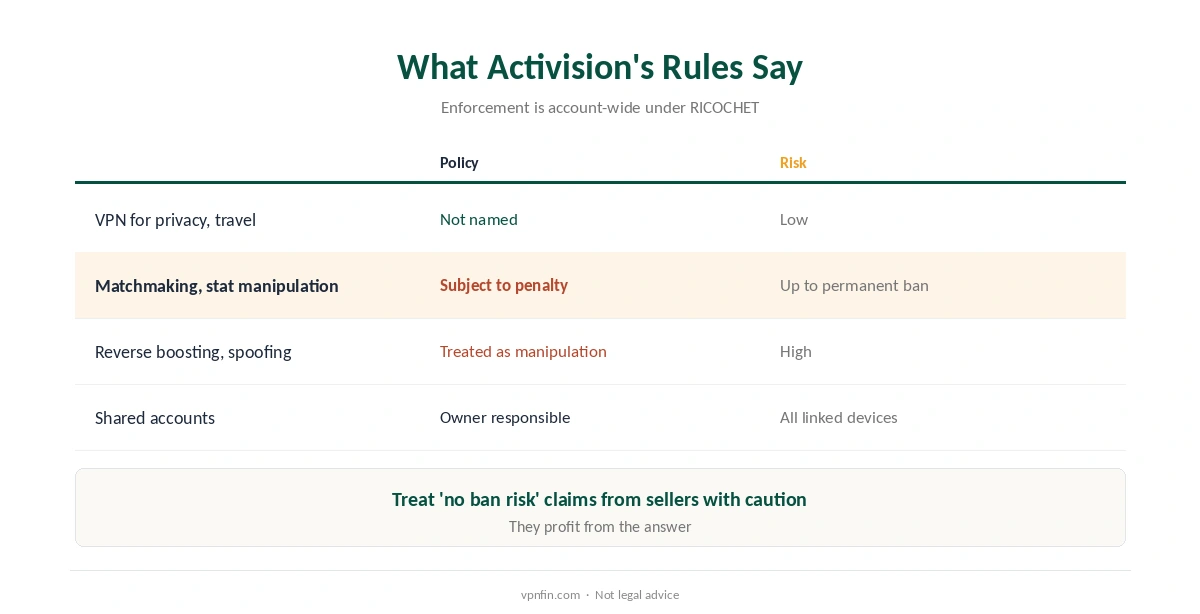The height and width of the screenshot is (614, 1200).
Task: Select the row label 'Shared accounts'
Action: pos(155,418)
